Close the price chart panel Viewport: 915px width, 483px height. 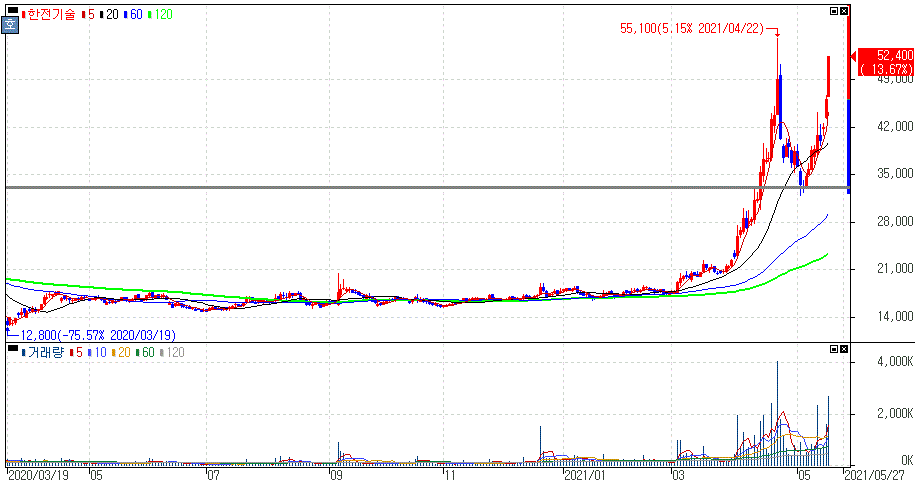click(844, 11)
